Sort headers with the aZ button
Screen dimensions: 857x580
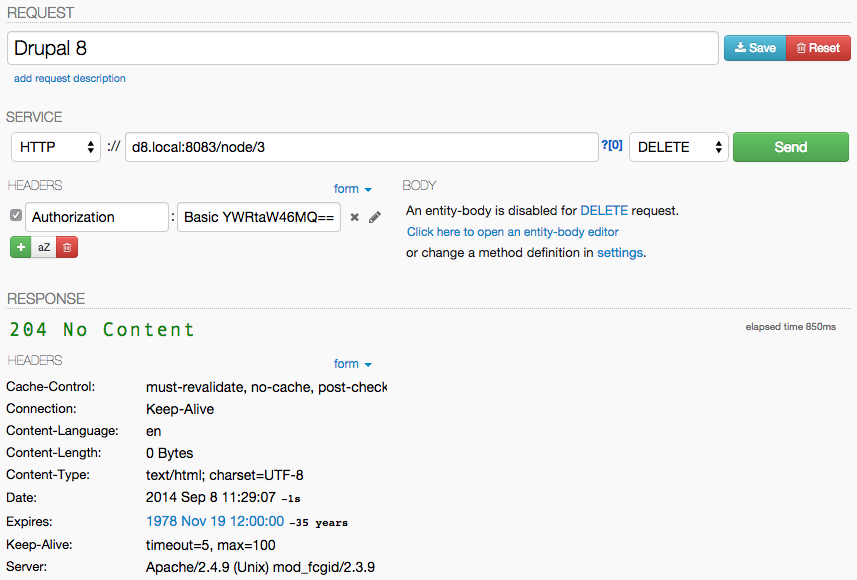(x=44, y=247)
